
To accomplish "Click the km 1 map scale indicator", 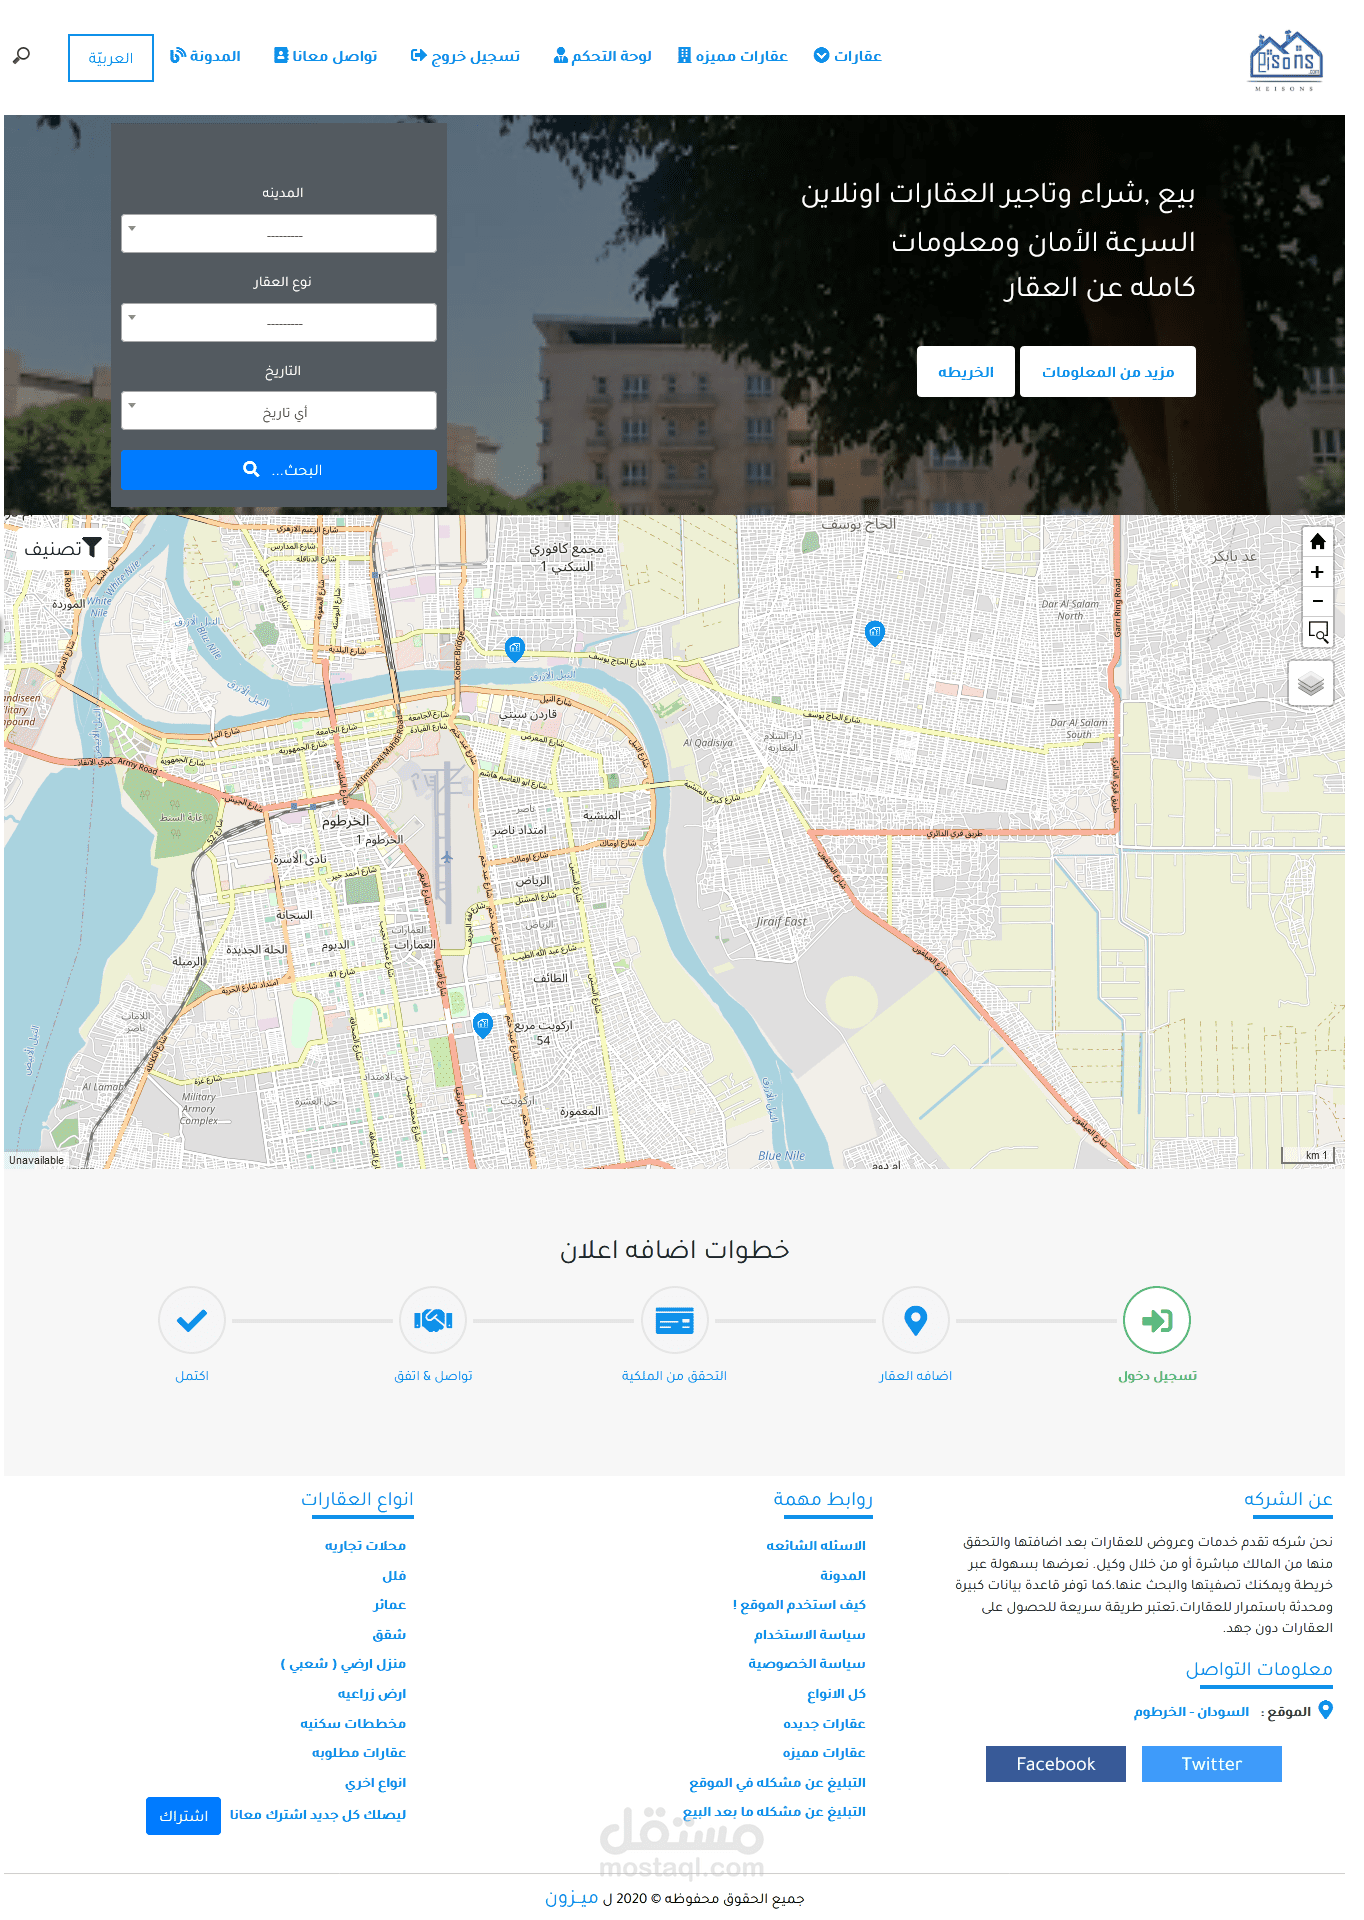I will (1308, 1155).
